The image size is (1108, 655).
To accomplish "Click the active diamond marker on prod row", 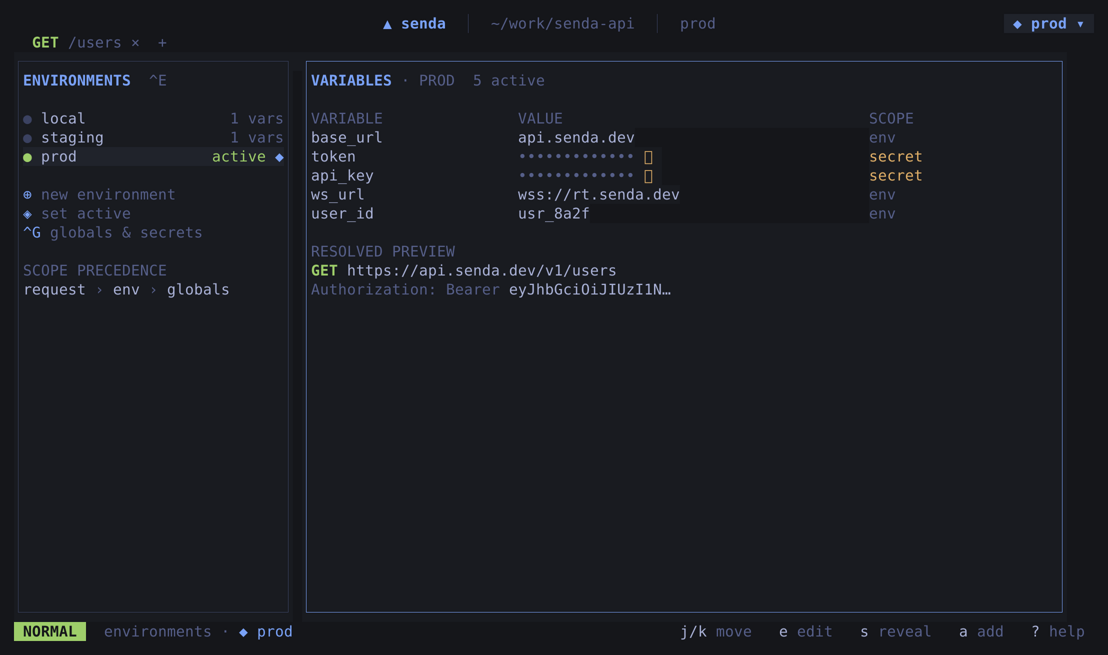I will pos(279,158).
